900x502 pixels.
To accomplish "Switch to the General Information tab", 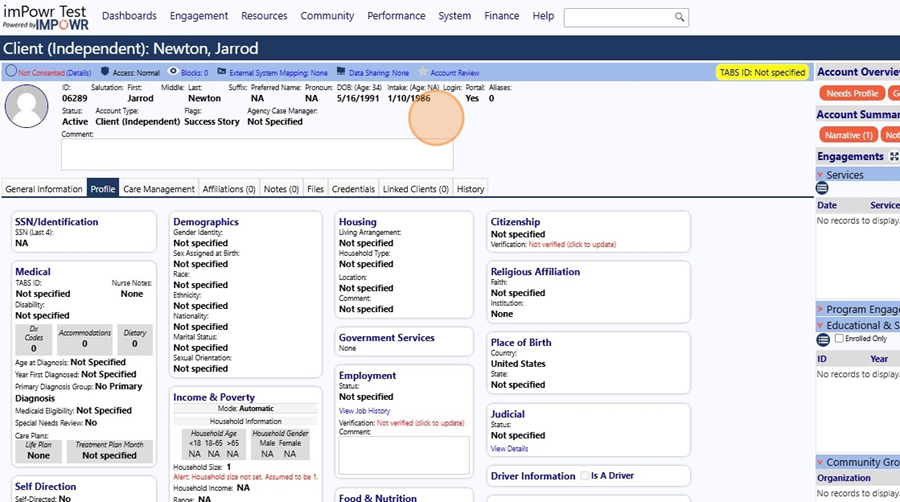I will [x=44, y=189].
